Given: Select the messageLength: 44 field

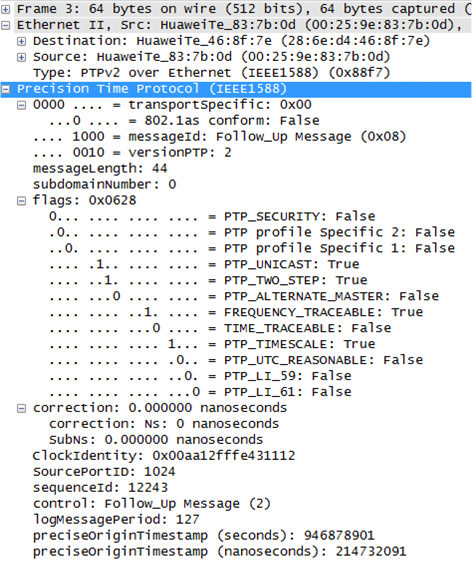Looking at the screenshot, I should tap(100, 168).
